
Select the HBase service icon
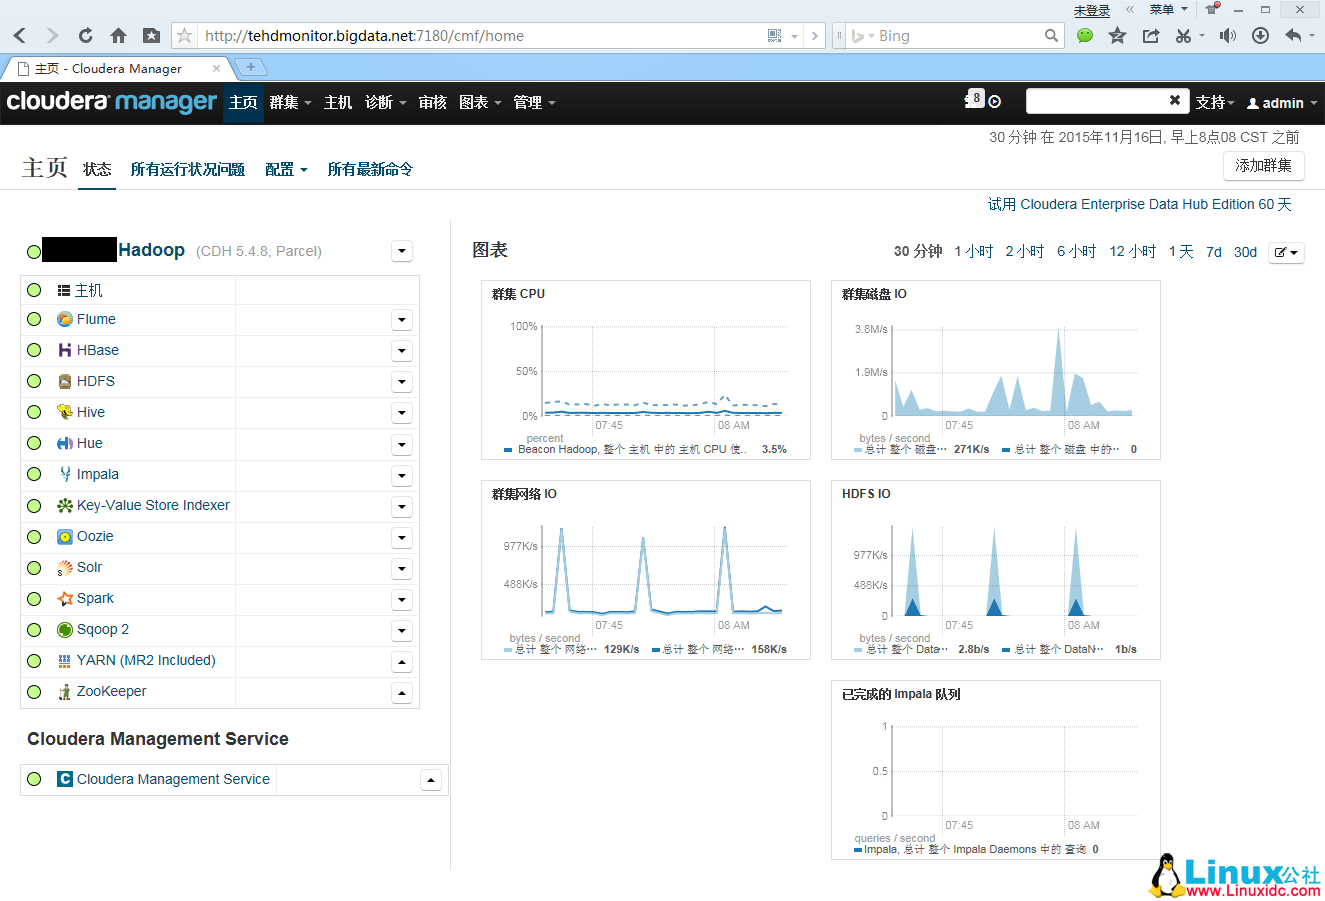click(62, 350)
